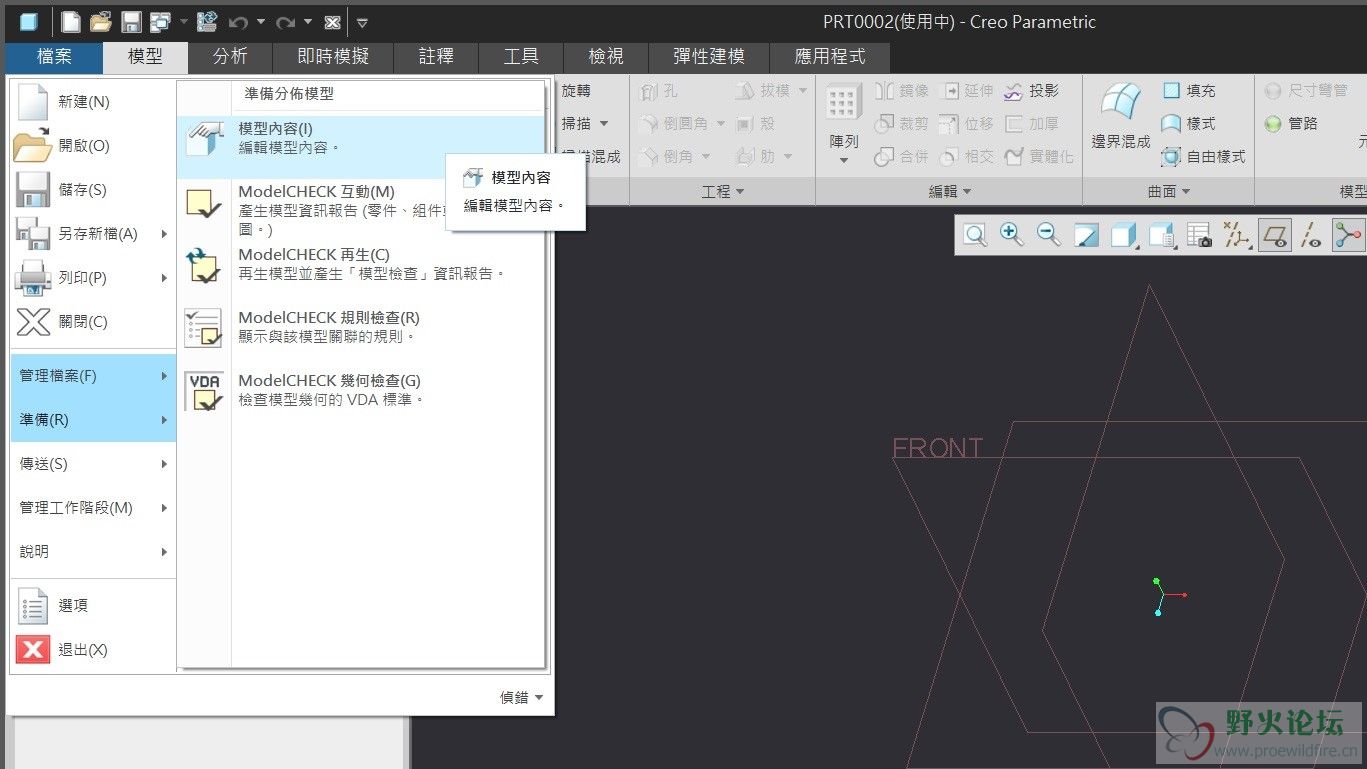Click the 選項 options button

(93, 606)
